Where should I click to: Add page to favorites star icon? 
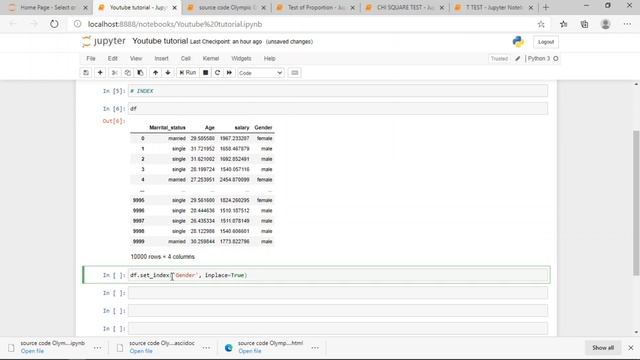541,24
